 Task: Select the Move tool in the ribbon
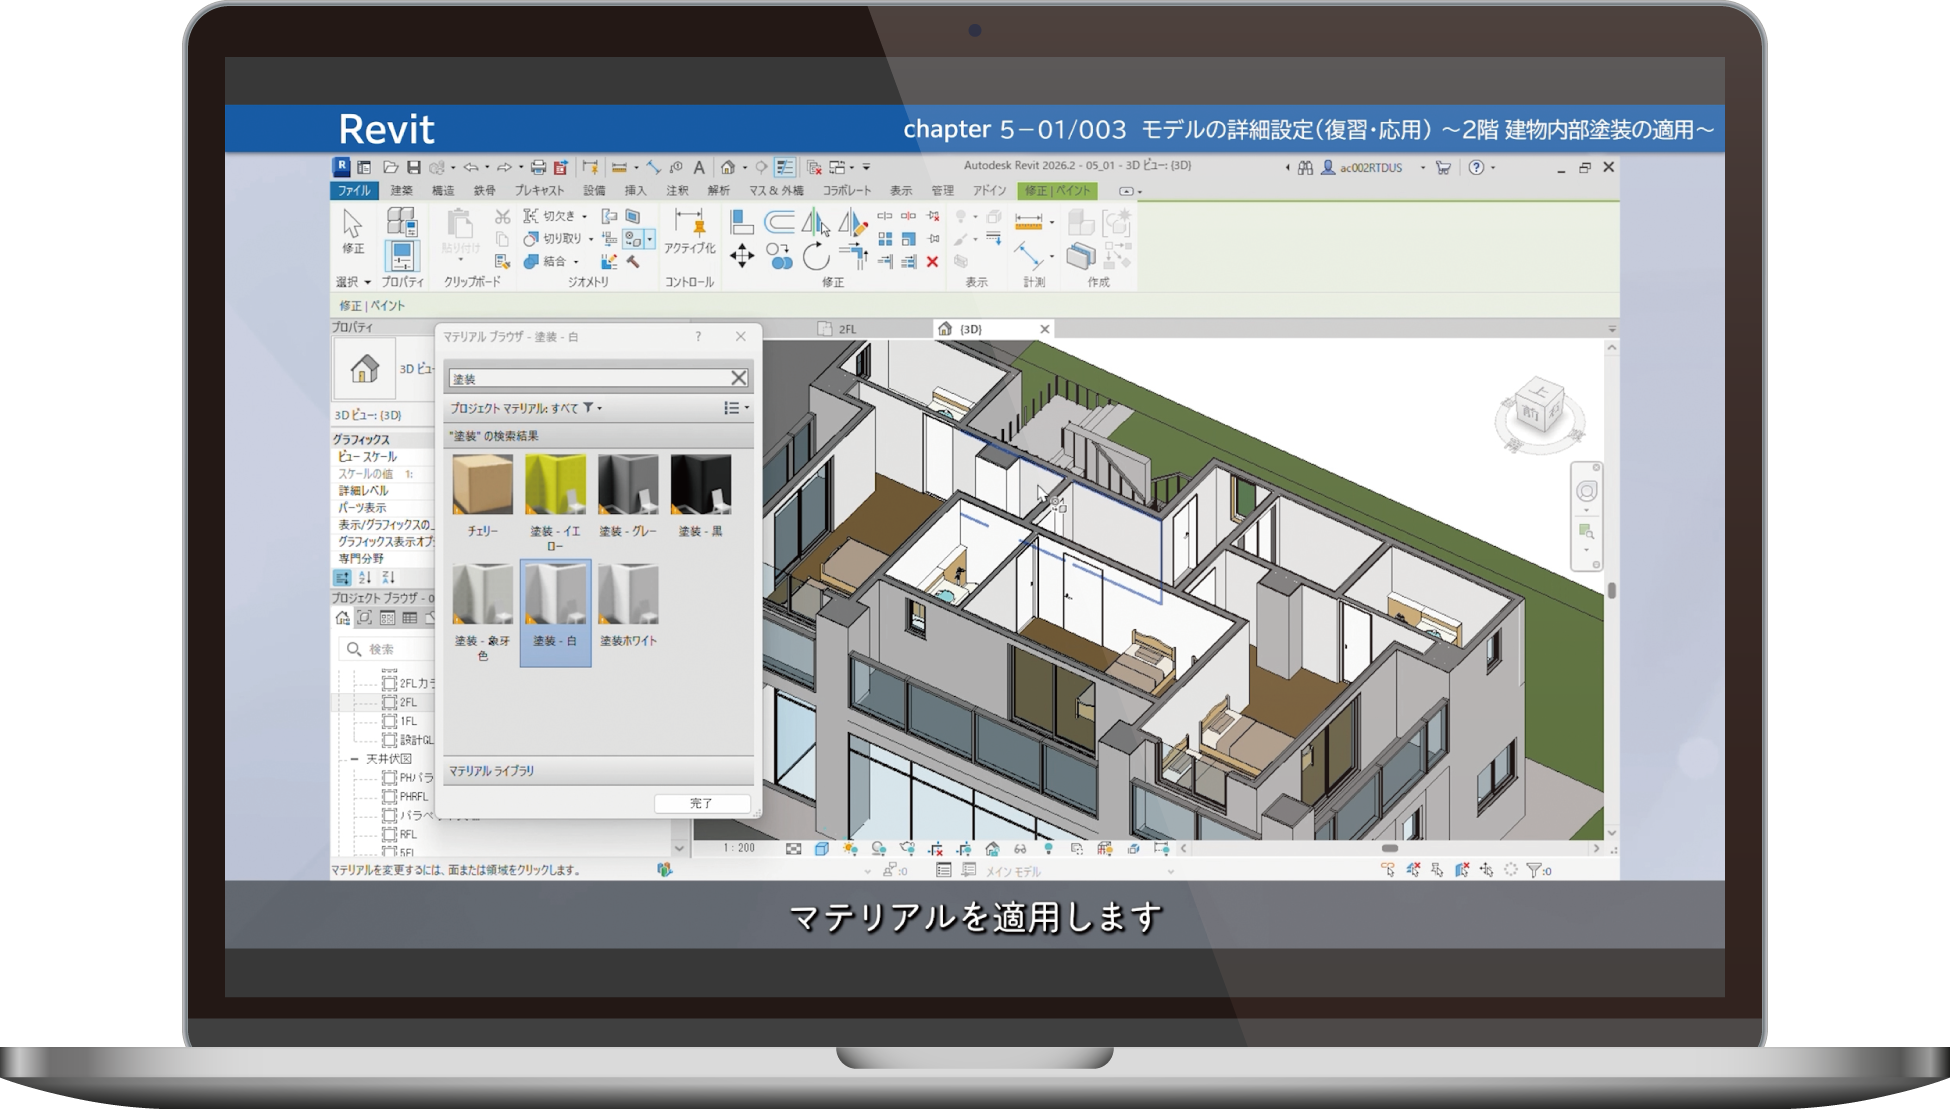[x=741, y=257]
